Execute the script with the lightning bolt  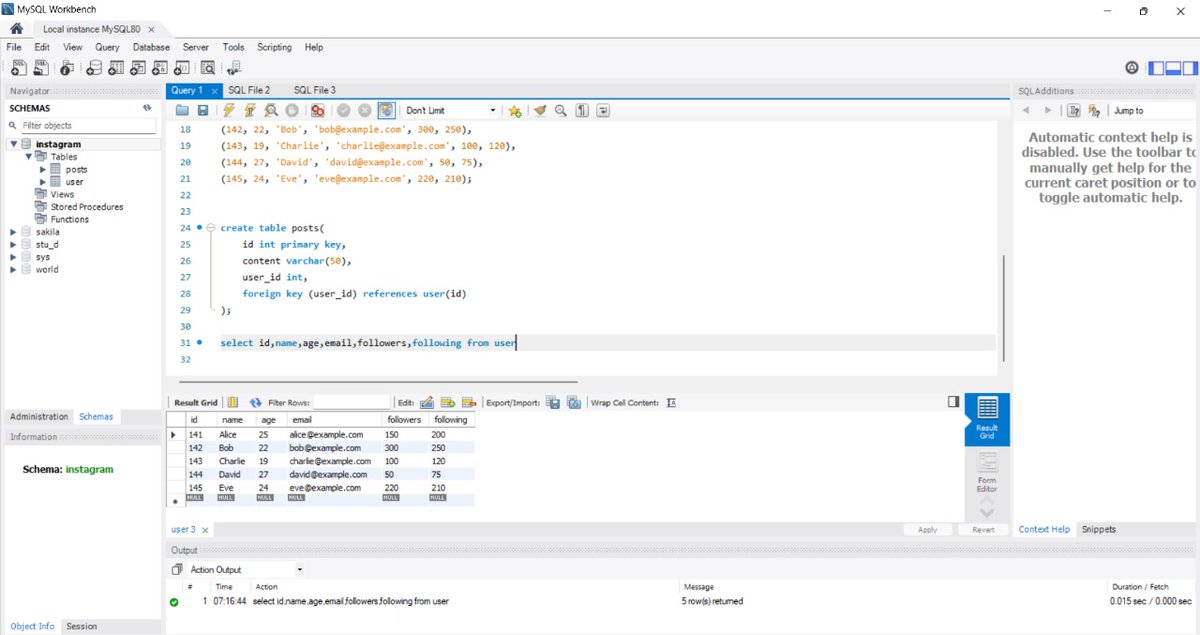pos(229,110)
